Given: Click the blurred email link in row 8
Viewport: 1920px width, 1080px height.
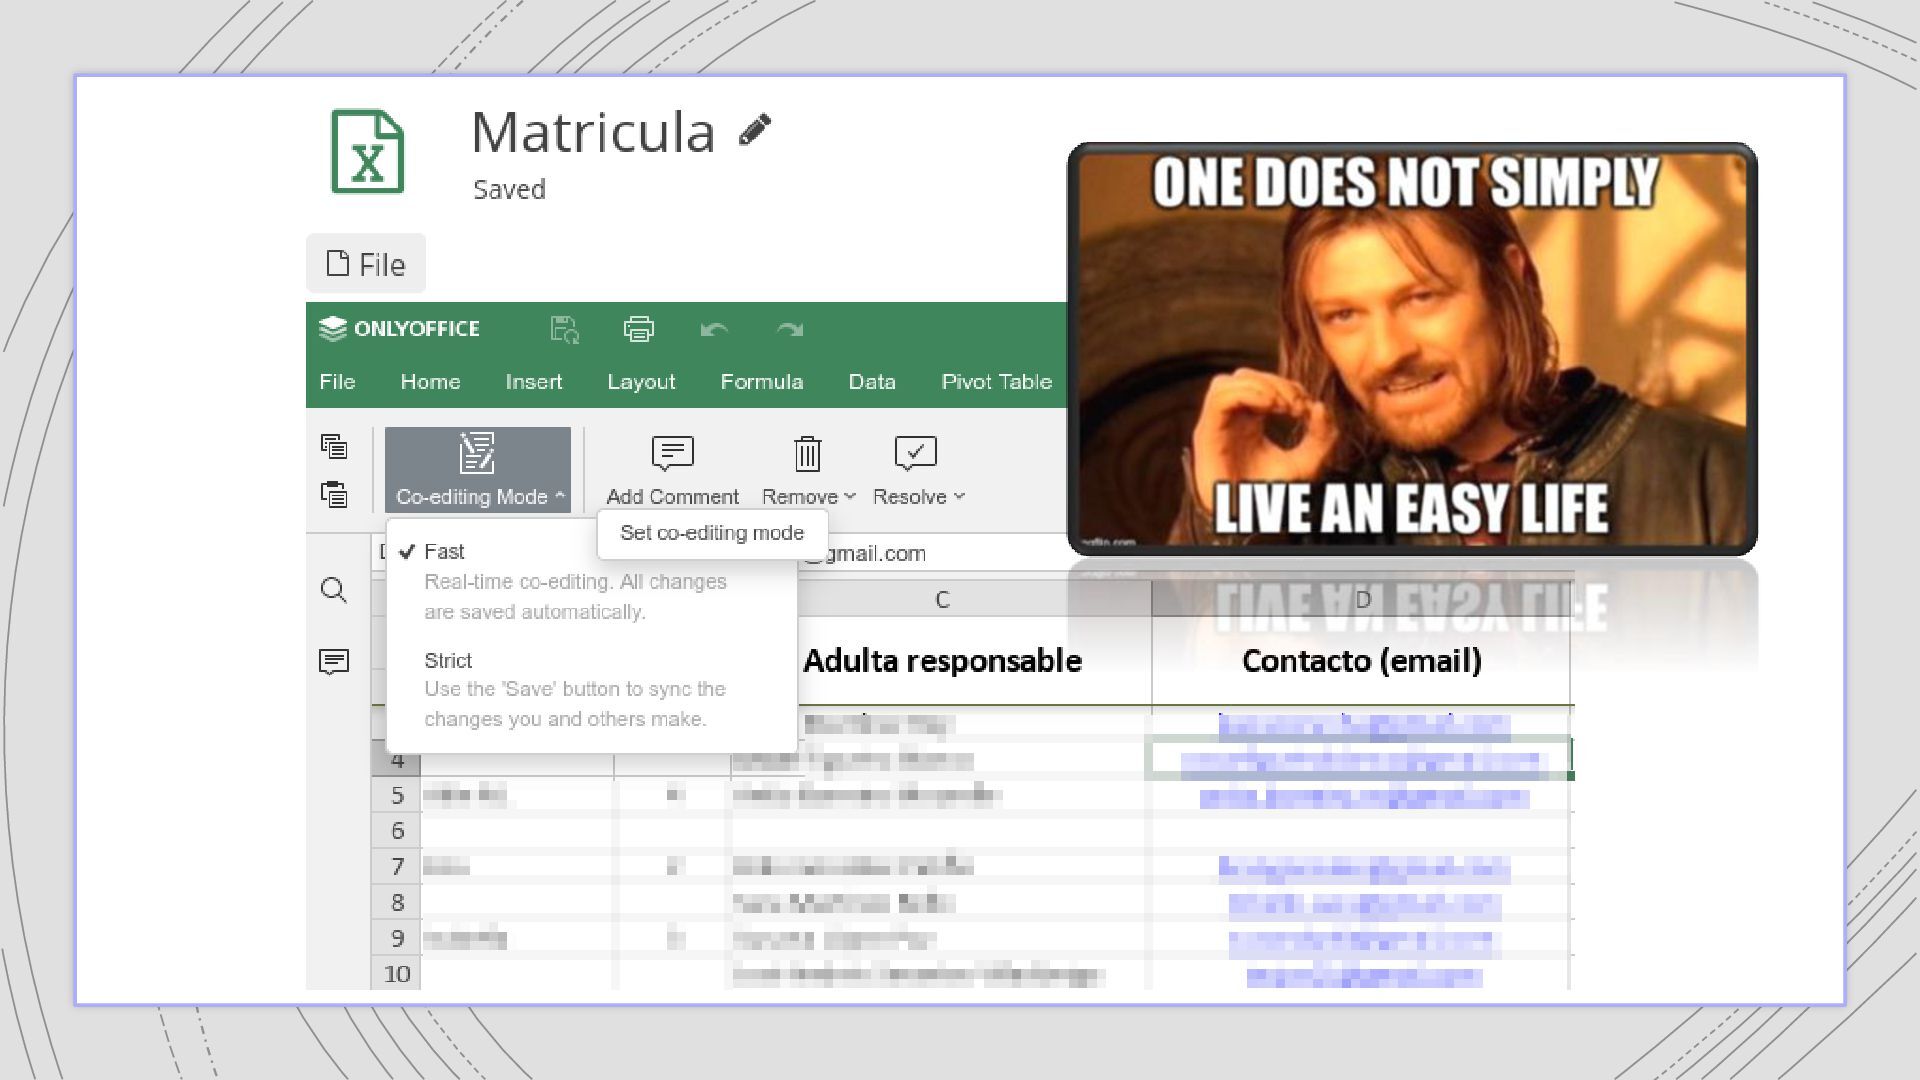Looking at the screenshot, I should [1364, 906].
